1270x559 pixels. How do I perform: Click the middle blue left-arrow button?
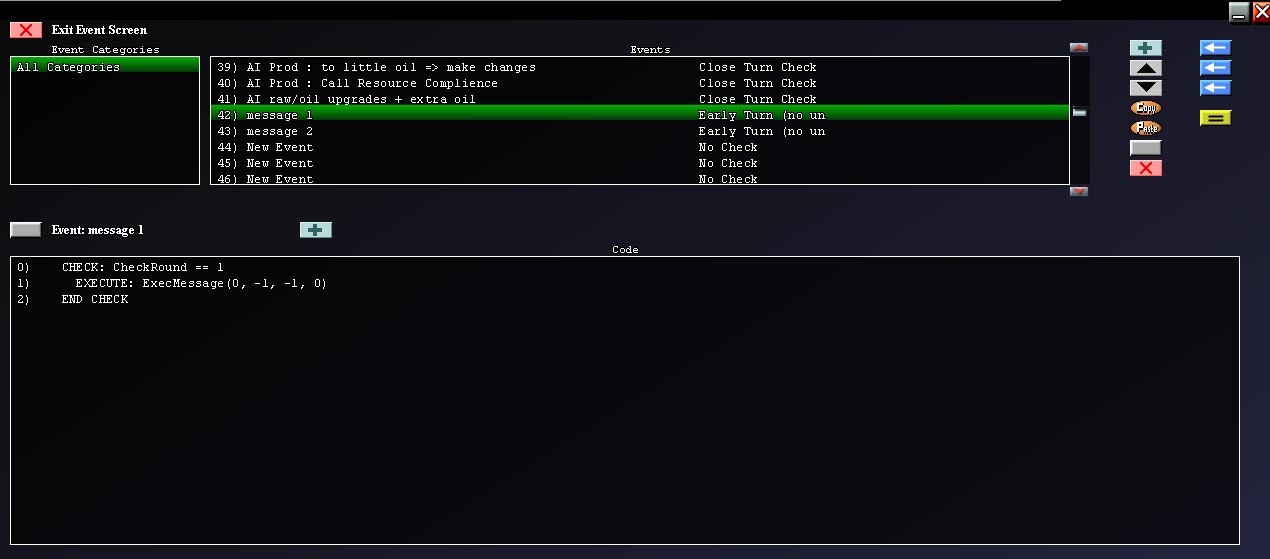1216,68
